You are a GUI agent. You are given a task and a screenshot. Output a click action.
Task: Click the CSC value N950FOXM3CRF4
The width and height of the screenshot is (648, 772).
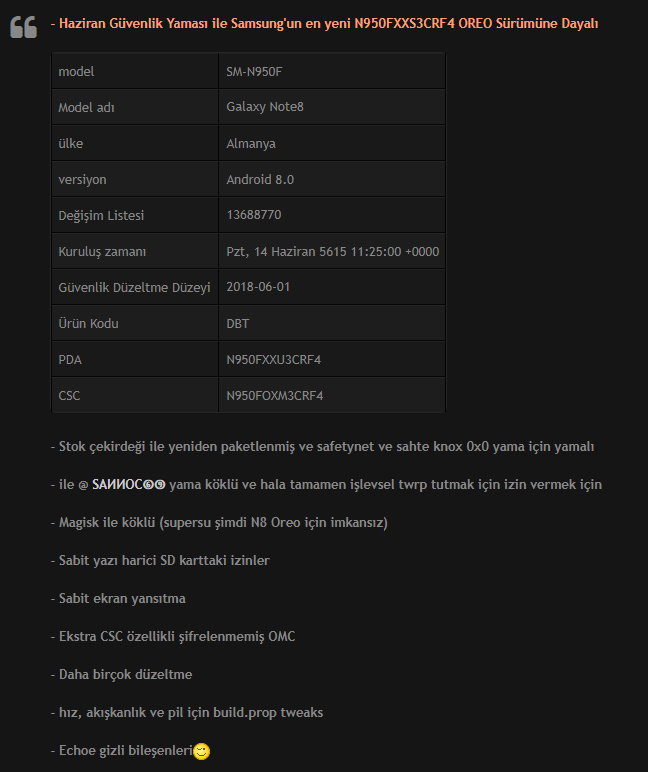point(332,395)
